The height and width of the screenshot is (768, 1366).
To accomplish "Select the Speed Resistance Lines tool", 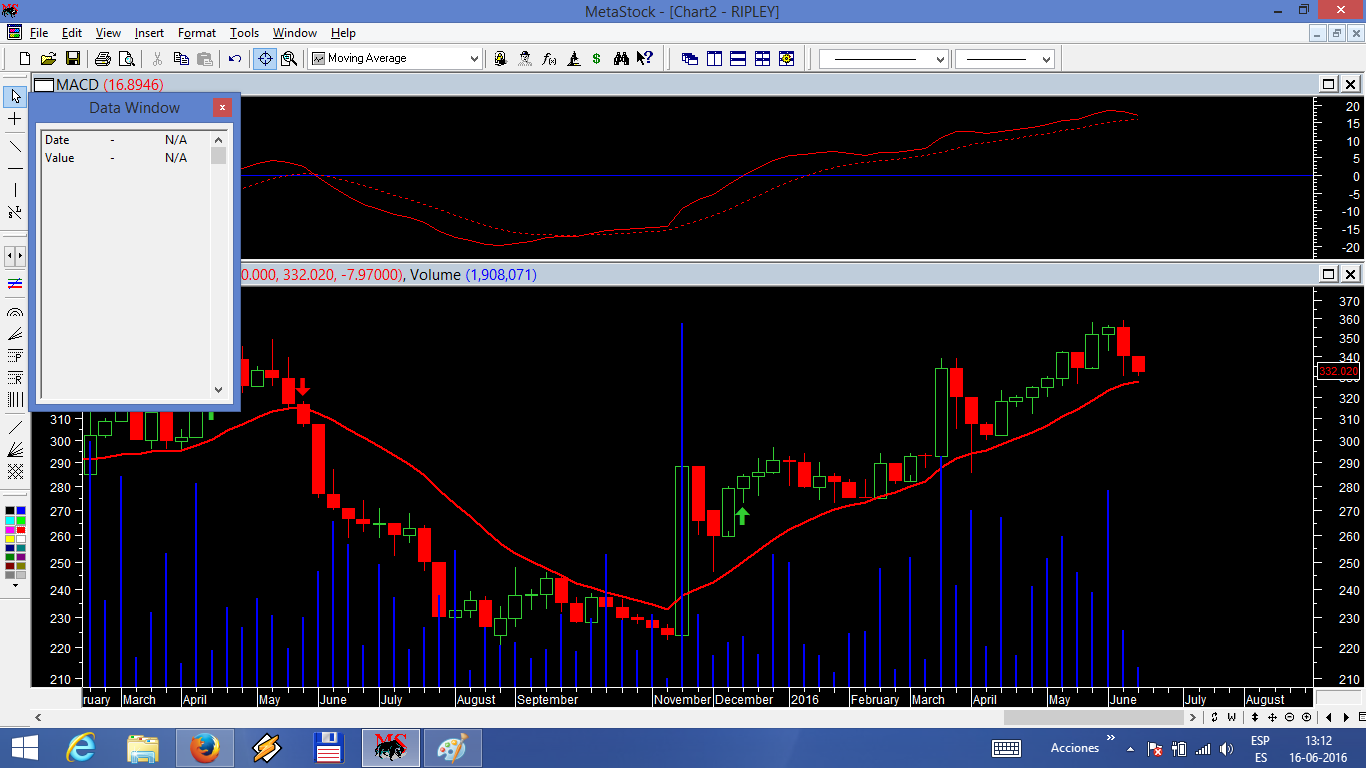I will [x=15, y=334].
